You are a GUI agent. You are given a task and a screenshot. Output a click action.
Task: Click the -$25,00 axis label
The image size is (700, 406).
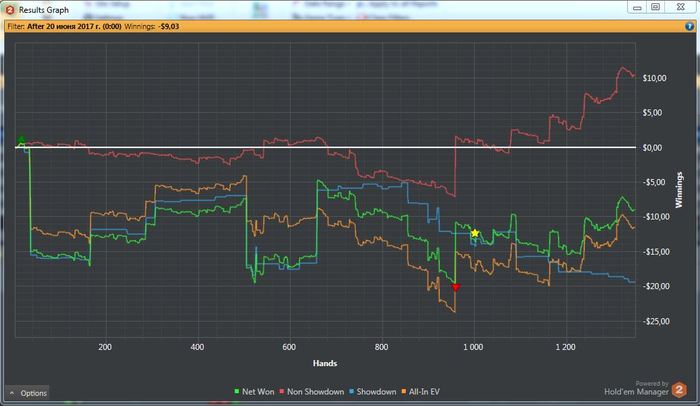655,321
